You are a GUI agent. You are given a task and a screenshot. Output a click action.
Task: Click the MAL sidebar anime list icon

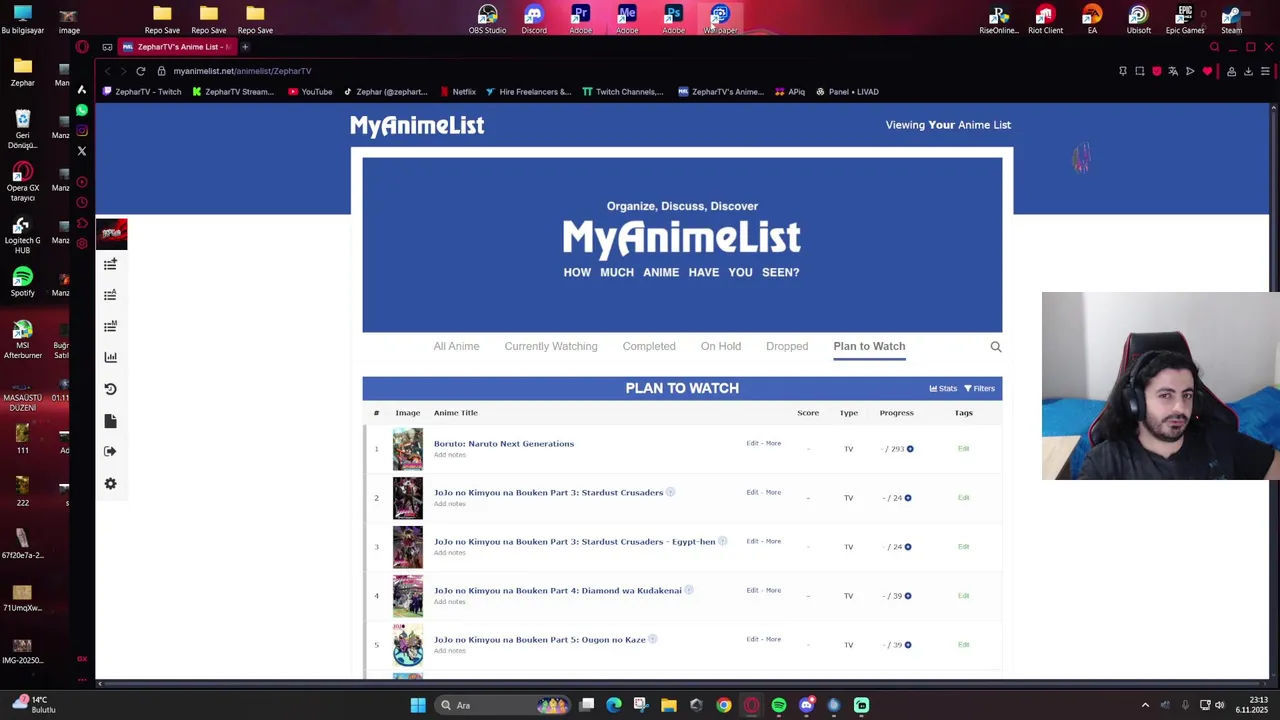point(110,295)
